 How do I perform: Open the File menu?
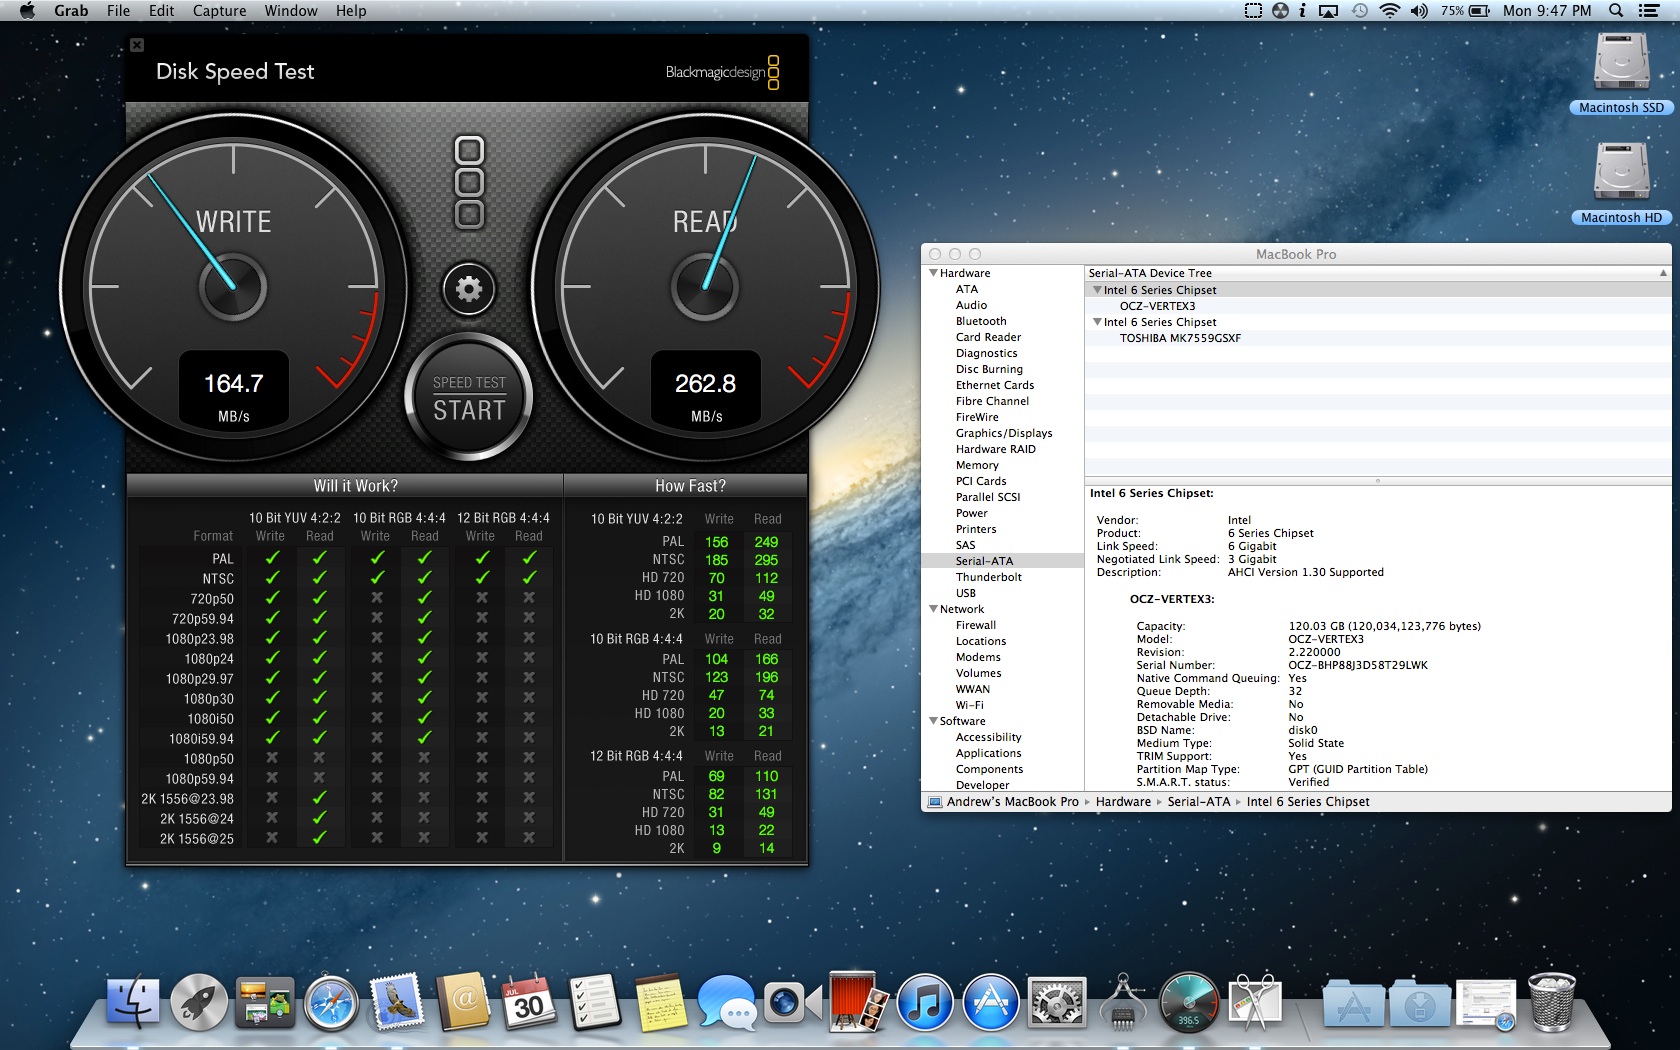coord(118,11)
